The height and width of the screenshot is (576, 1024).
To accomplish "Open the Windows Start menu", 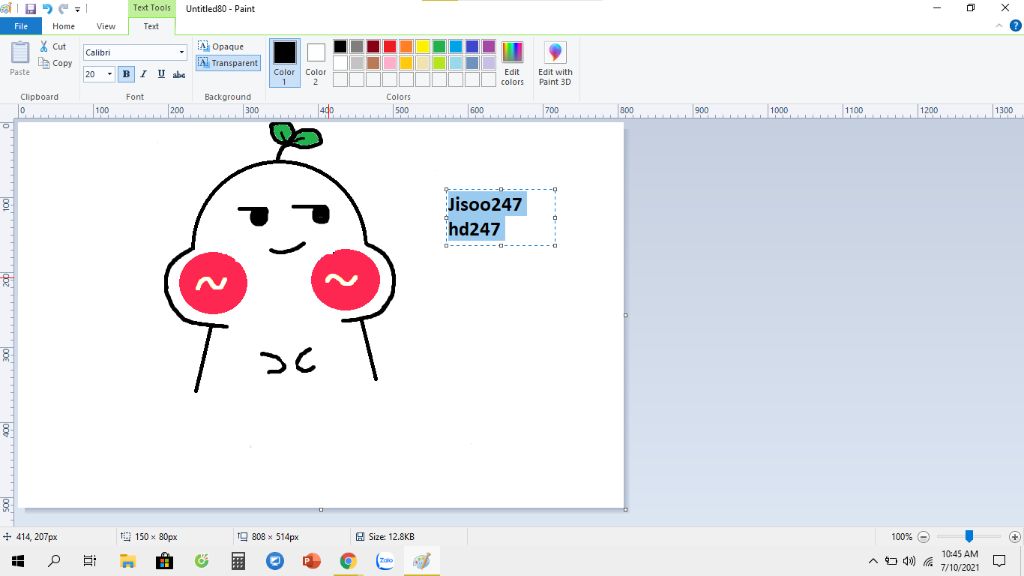I will [18, 561].
